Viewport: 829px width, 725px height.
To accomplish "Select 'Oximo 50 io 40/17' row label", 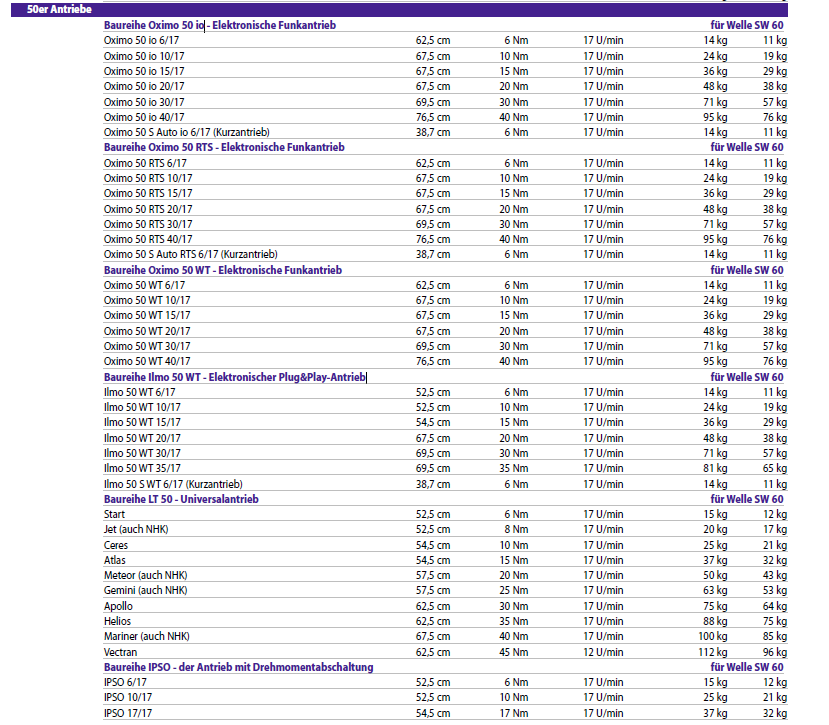I will click(x=144, y=117).
